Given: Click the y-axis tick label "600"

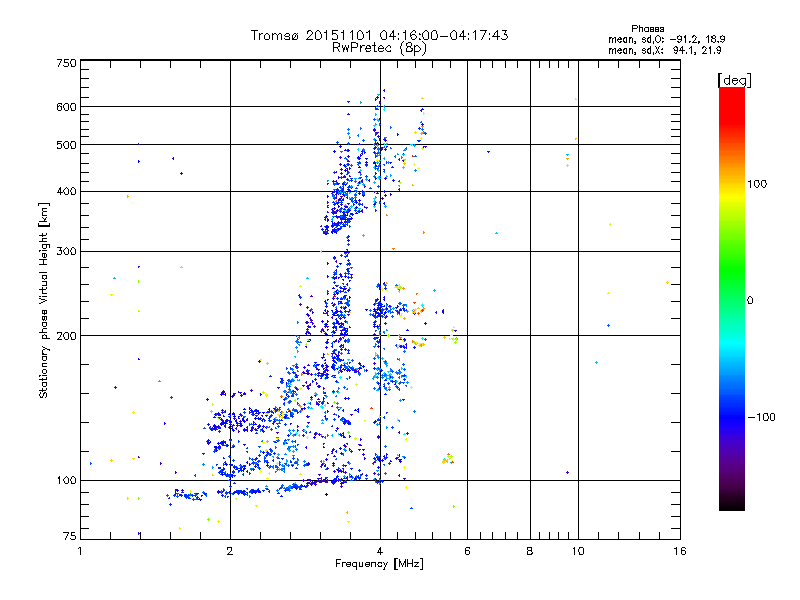Looking at the screenshot, I should point(66,107).
